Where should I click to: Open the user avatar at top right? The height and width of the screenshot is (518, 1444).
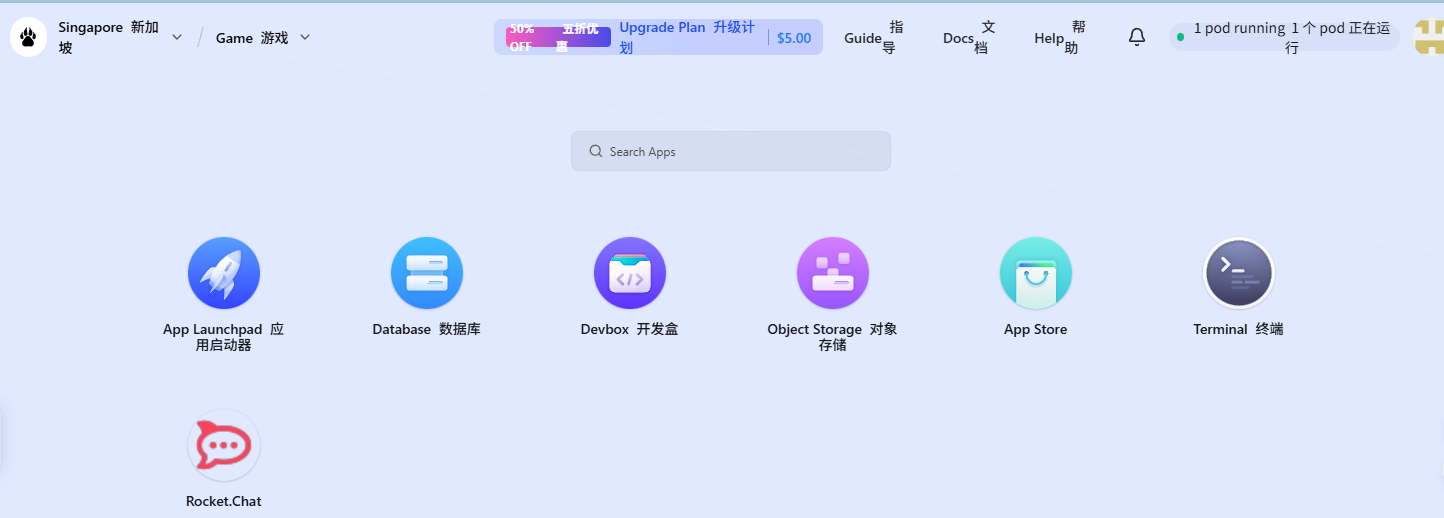[x=1428, y=37]
